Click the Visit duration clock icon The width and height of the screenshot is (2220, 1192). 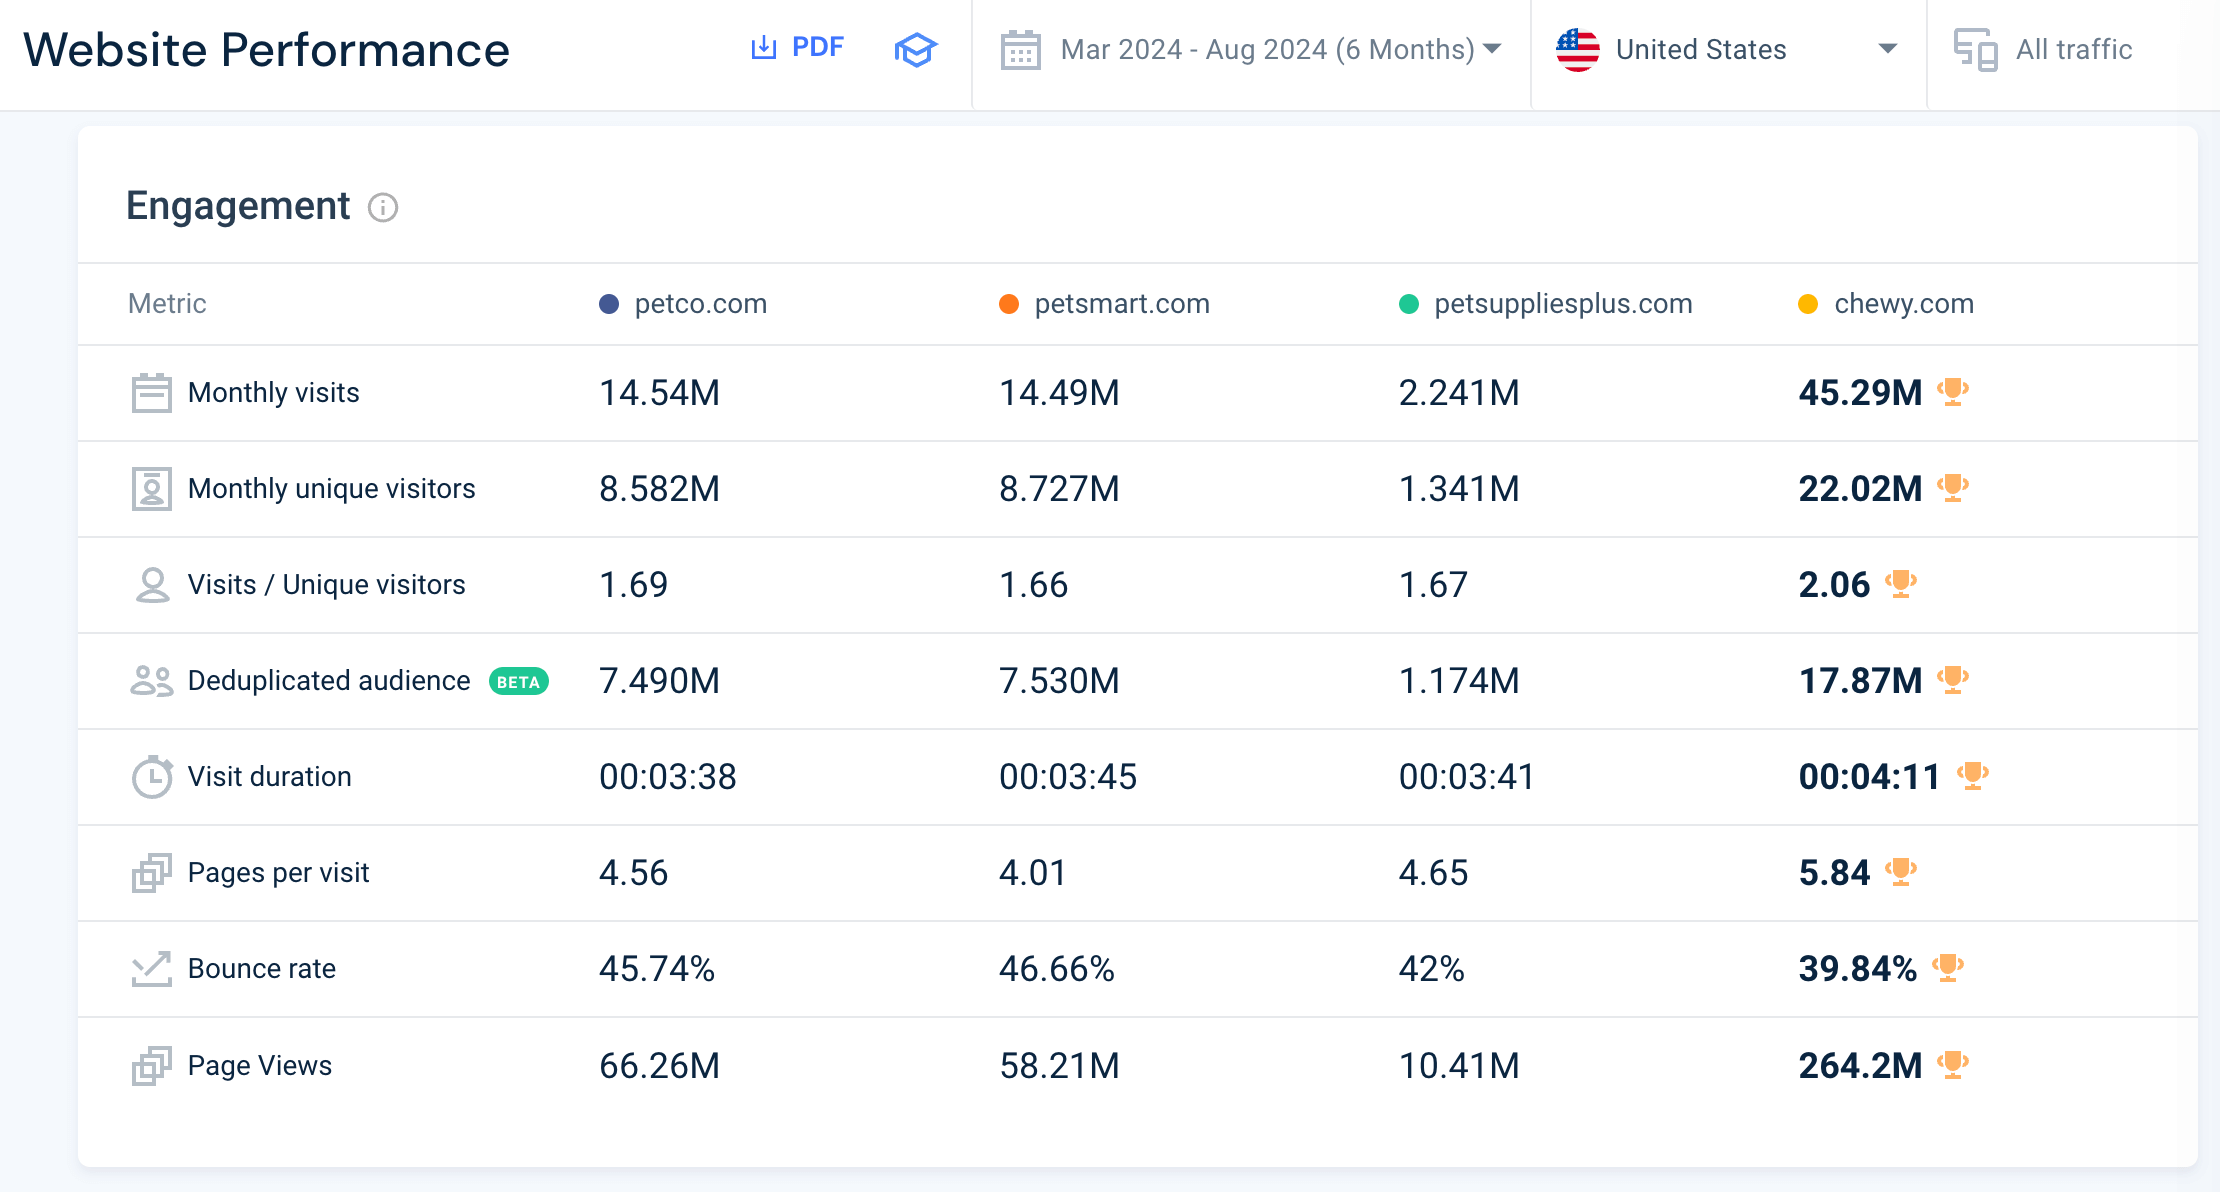(152, 777)
